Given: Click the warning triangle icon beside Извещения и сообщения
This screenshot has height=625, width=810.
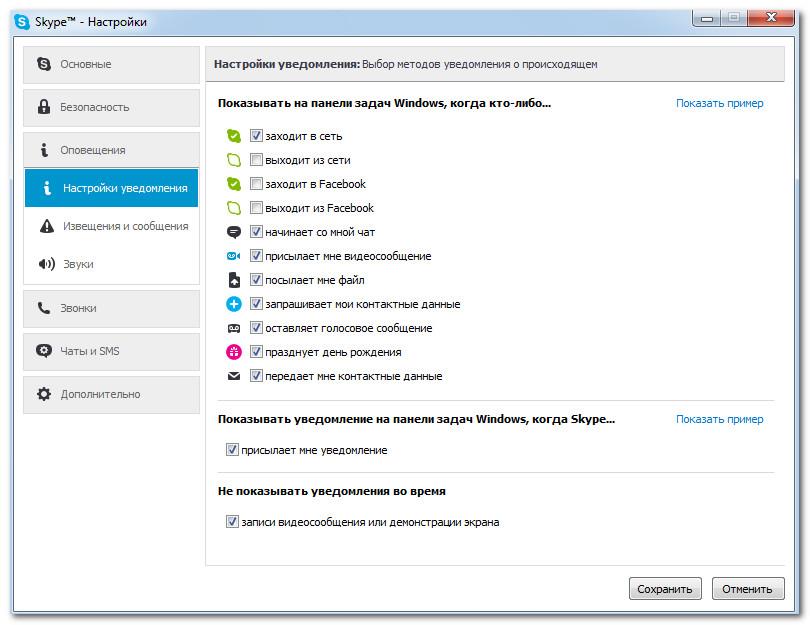Looking at the screenshot, I should tap(46, 226).
